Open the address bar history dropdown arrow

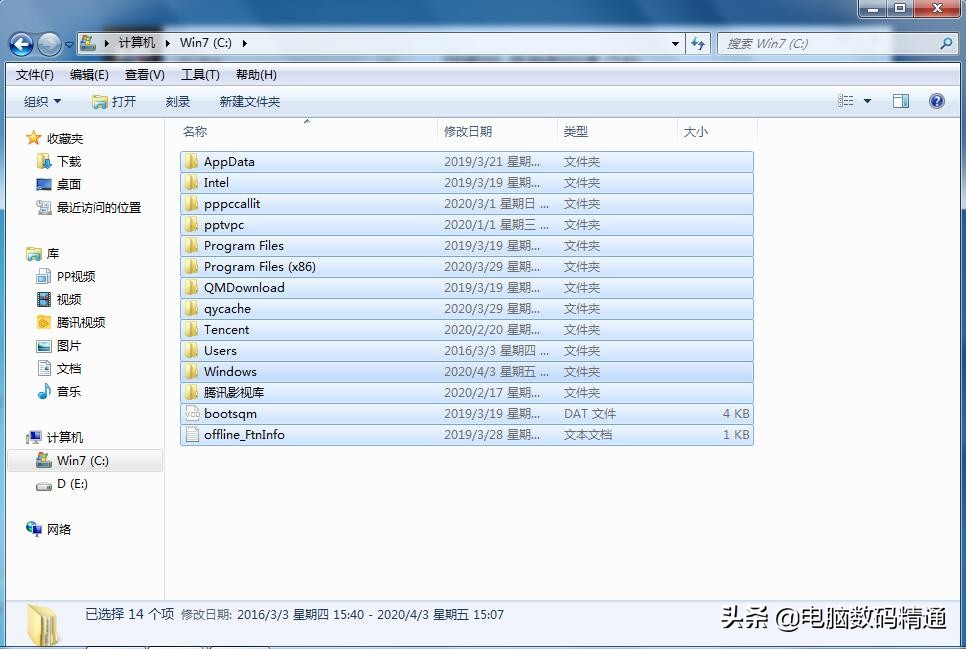pos(677,44)
